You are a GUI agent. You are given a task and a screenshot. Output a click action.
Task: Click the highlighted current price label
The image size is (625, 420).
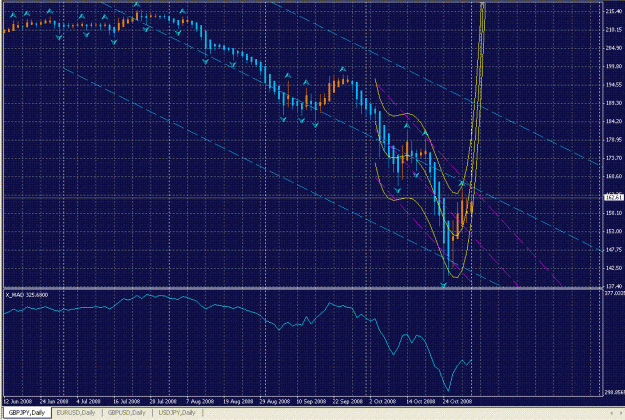point(613,197)
